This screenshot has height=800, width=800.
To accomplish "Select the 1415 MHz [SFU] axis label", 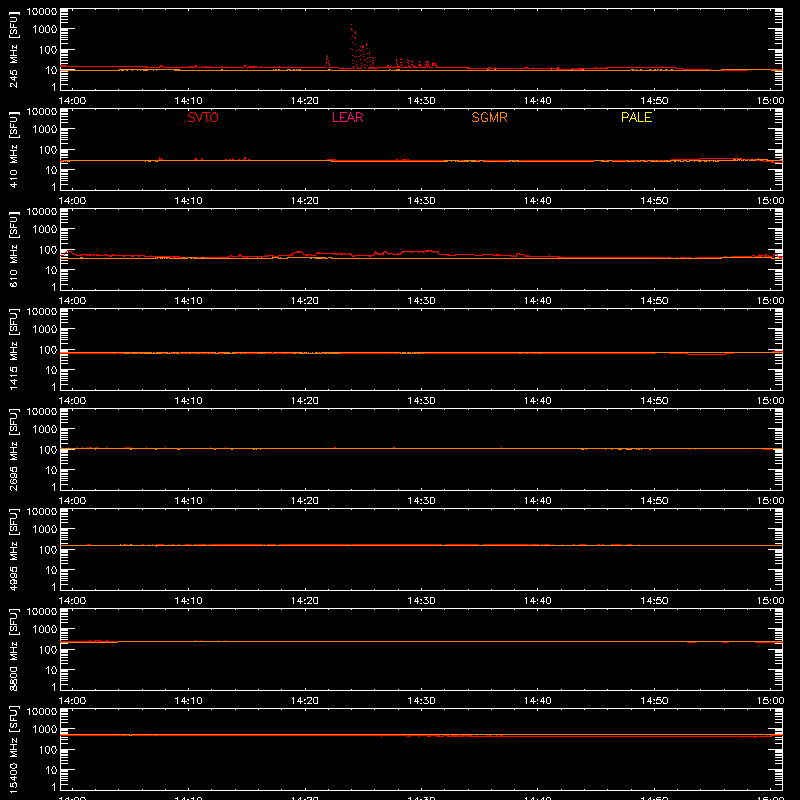I will 14,349.
